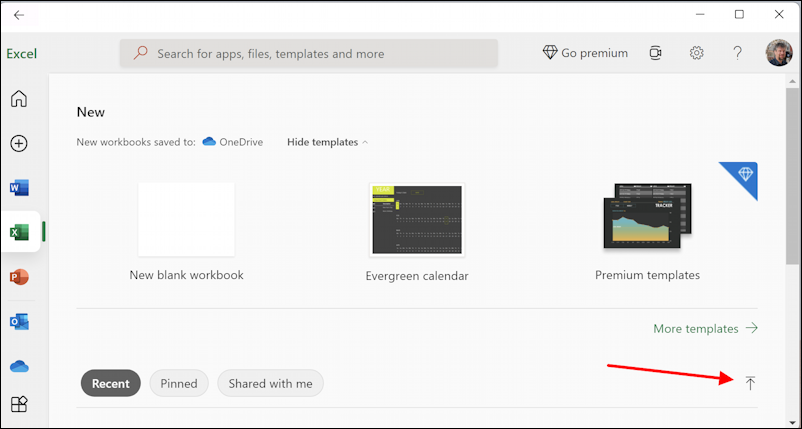The height and width of the screenshot is (429, 802).
Task: Open OneDrive from the sidebar
Action: [19, 366]
